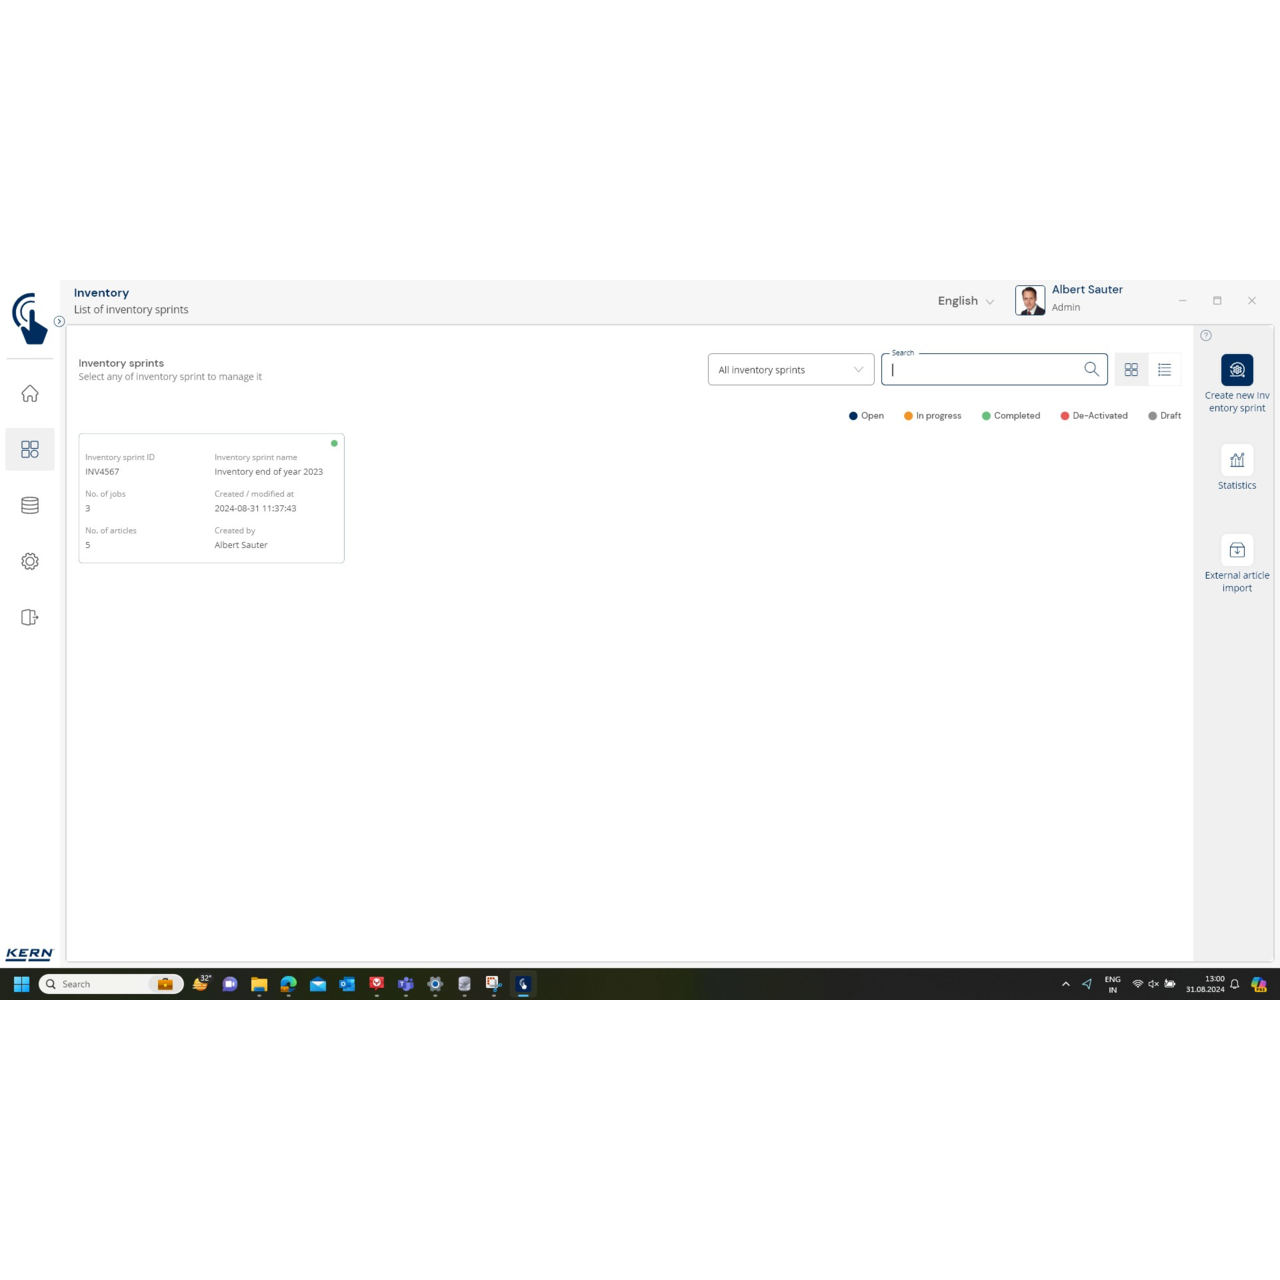Viewport: 1280px width, 1280px height.
Task: Open Settings gear in sidebar
Action: pos(30,562)
